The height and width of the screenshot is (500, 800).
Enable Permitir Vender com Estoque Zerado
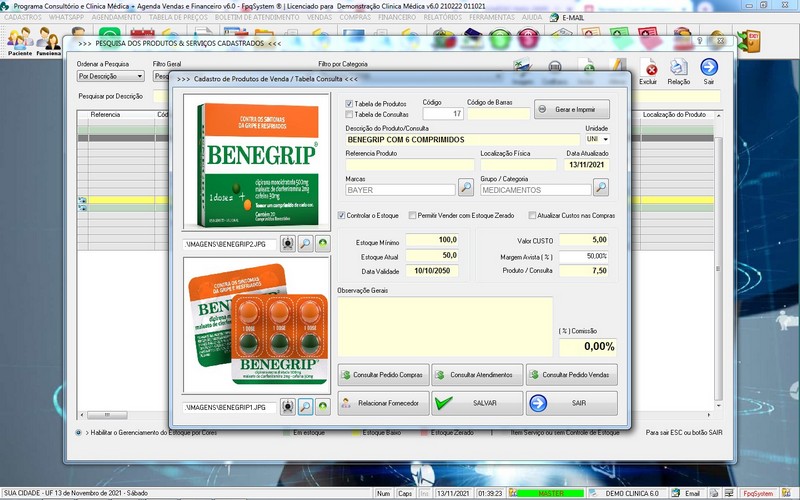(x=412, y=215)
